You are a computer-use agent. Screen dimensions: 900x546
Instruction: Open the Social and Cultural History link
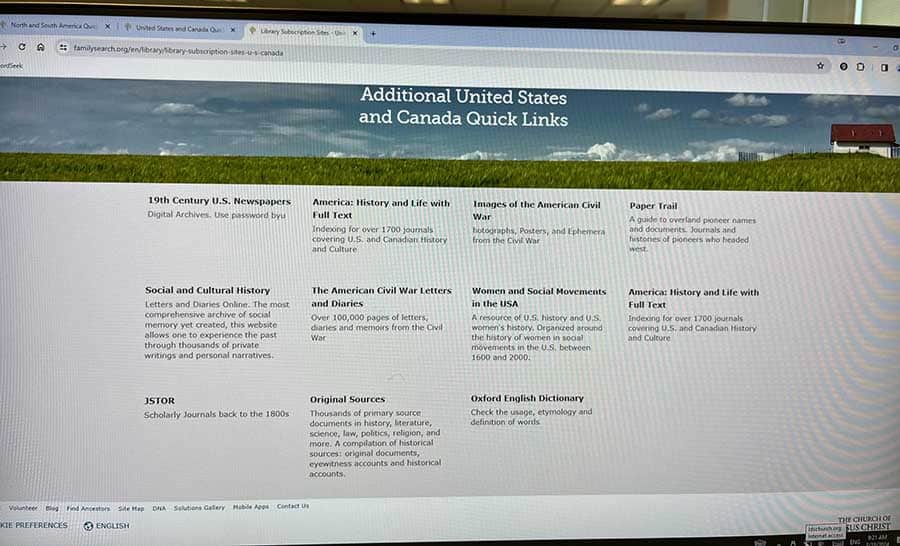point(207,291)
